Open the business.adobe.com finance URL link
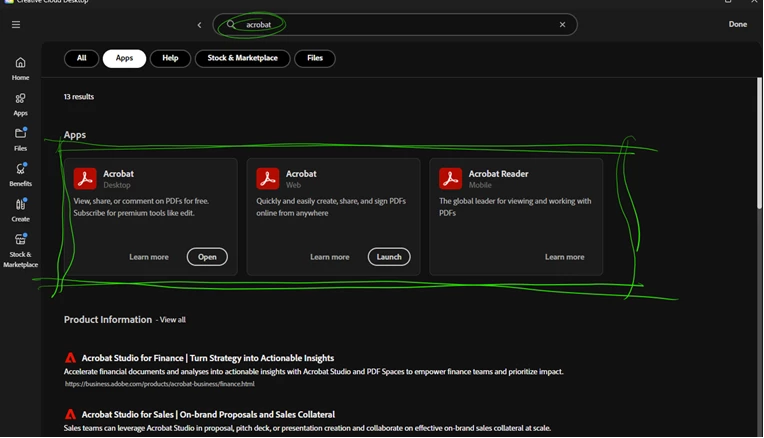Viewport: 764px width, 438px height. pos(160,384)
